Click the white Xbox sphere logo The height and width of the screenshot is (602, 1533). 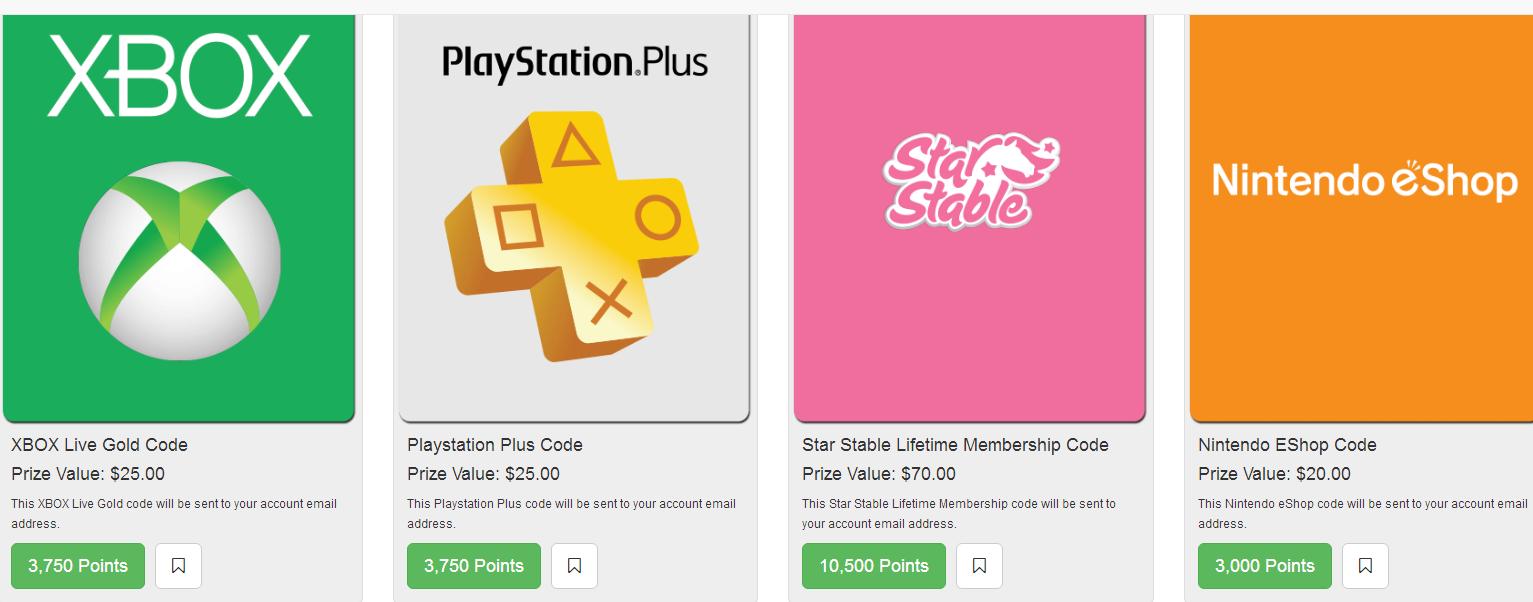[x=180, y=262]
